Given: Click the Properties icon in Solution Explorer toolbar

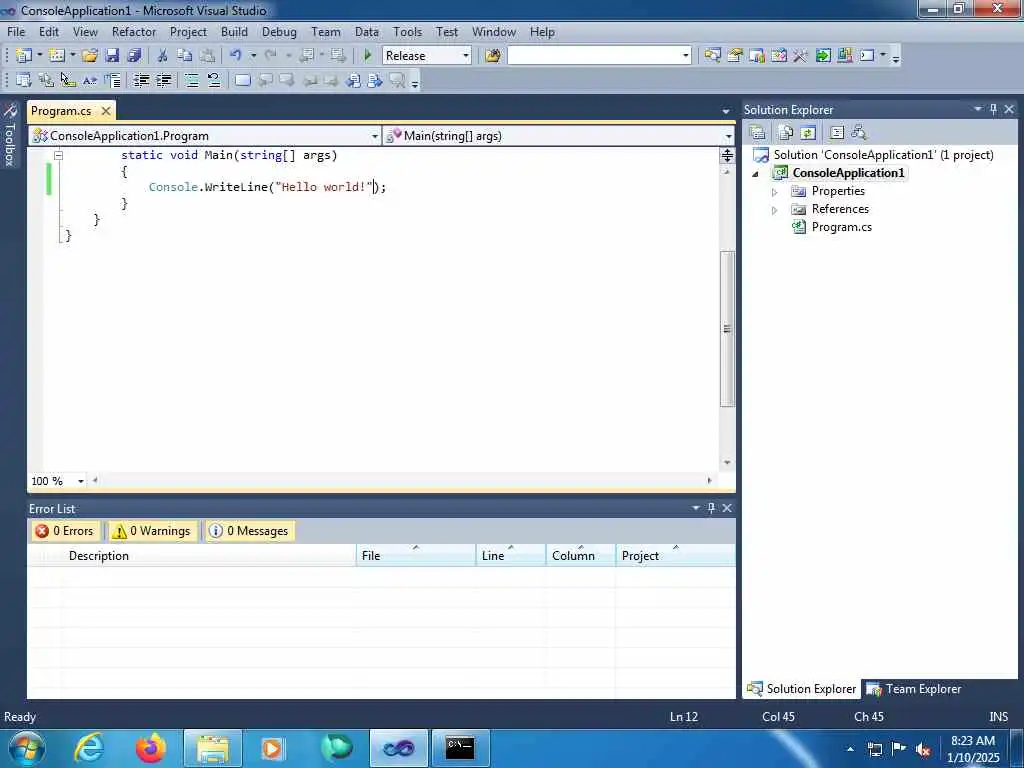Looking at the screenshot, I should click(x=758, y=133).
